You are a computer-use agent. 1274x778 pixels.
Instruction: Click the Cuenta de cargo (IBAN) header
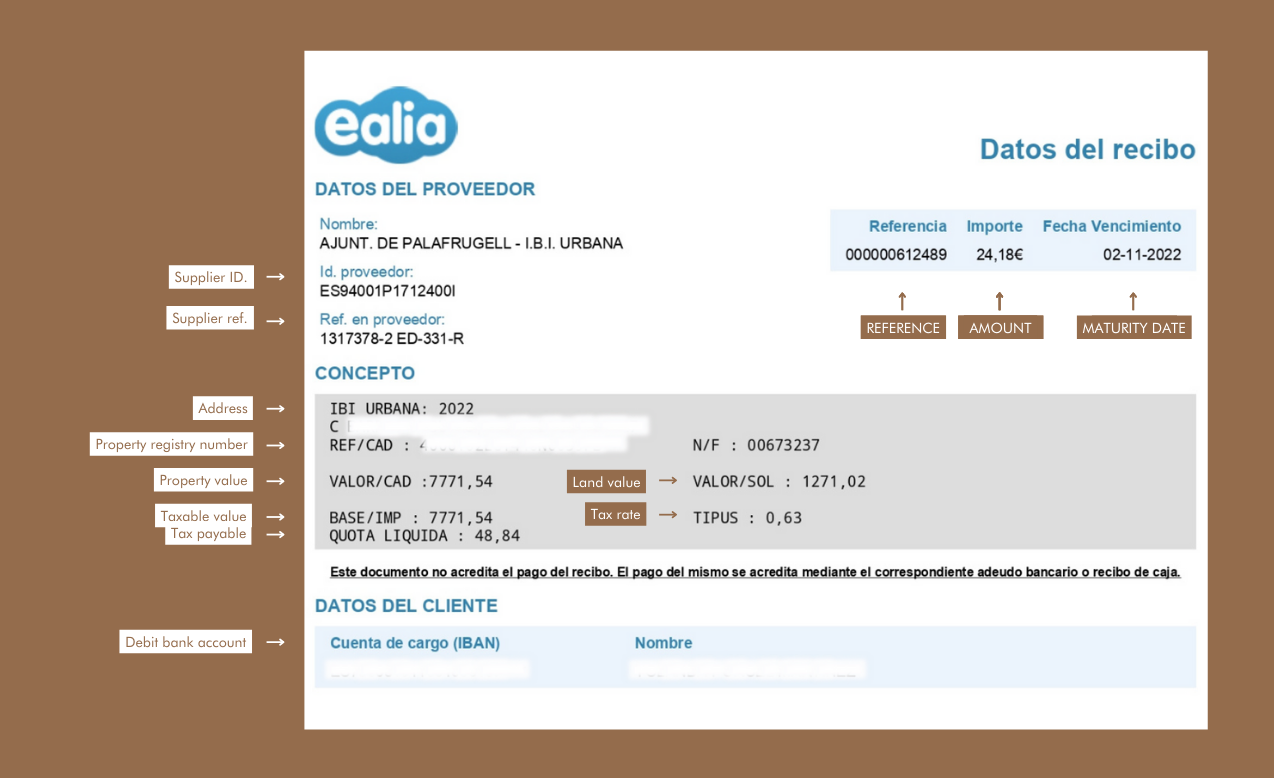click(x=415, y=643)
